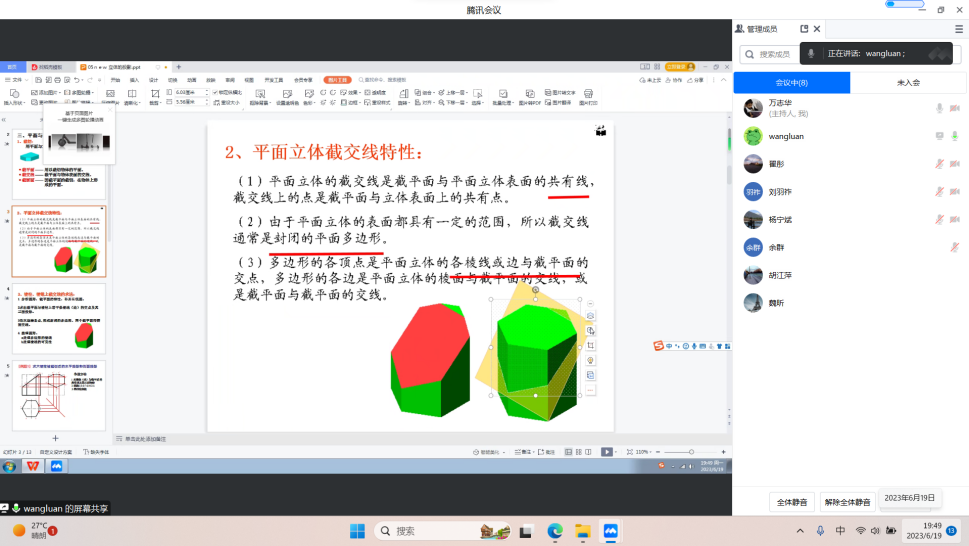Switch to the 未入会 tab
Screen dimensions: 969x546
908,82
